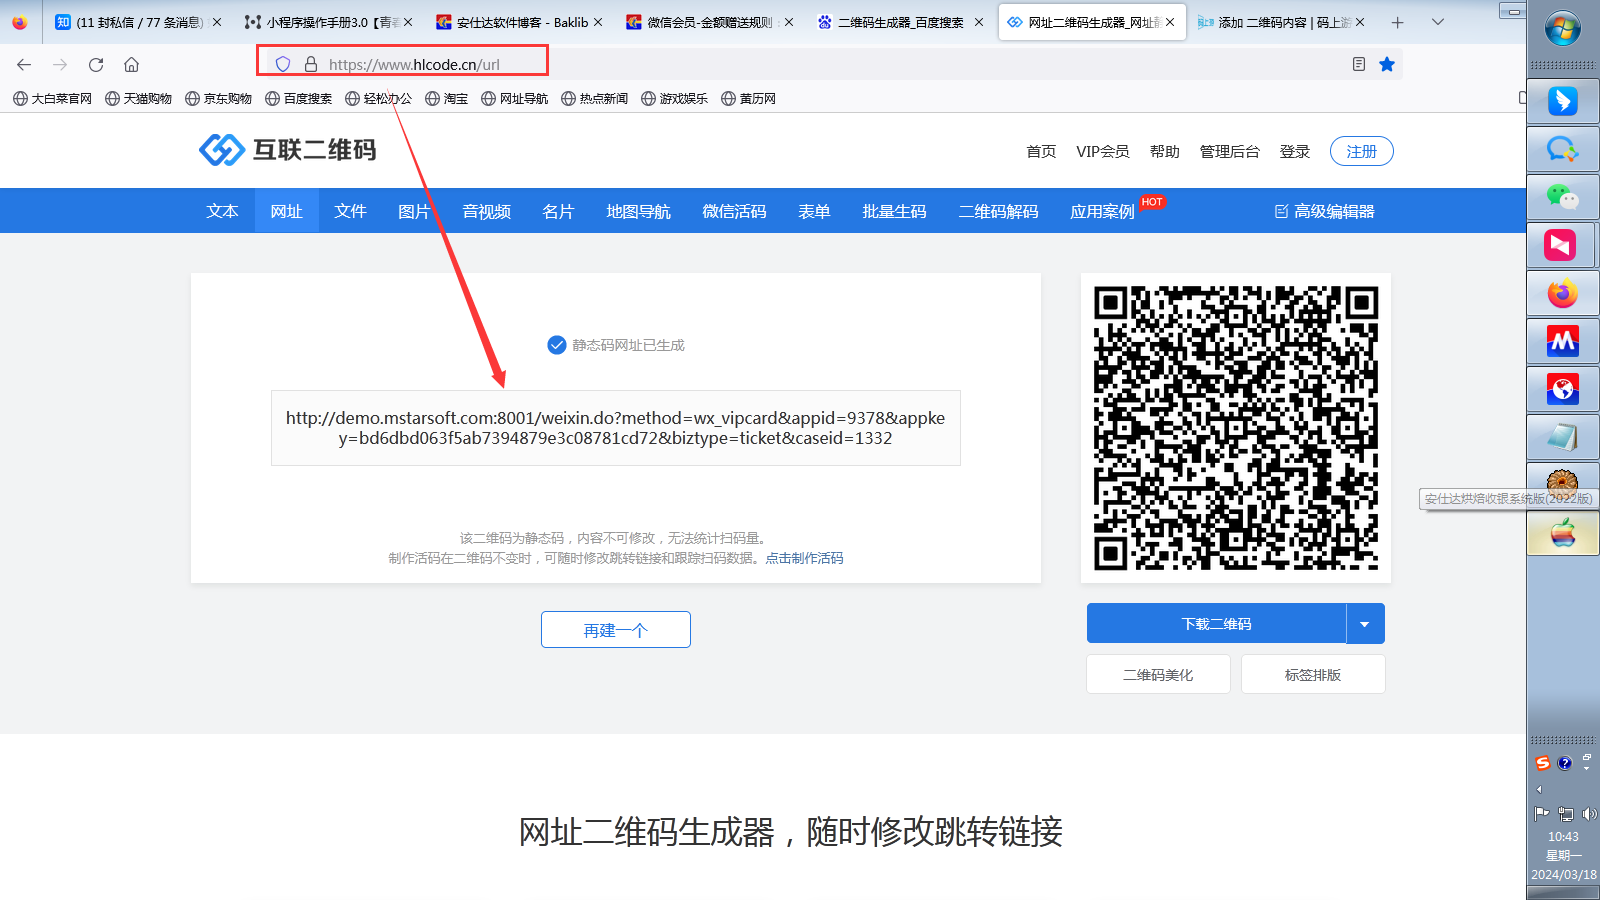Open the globe app in taskbar
Viewport: 1600px width, 900px height.
point(1562,389)
